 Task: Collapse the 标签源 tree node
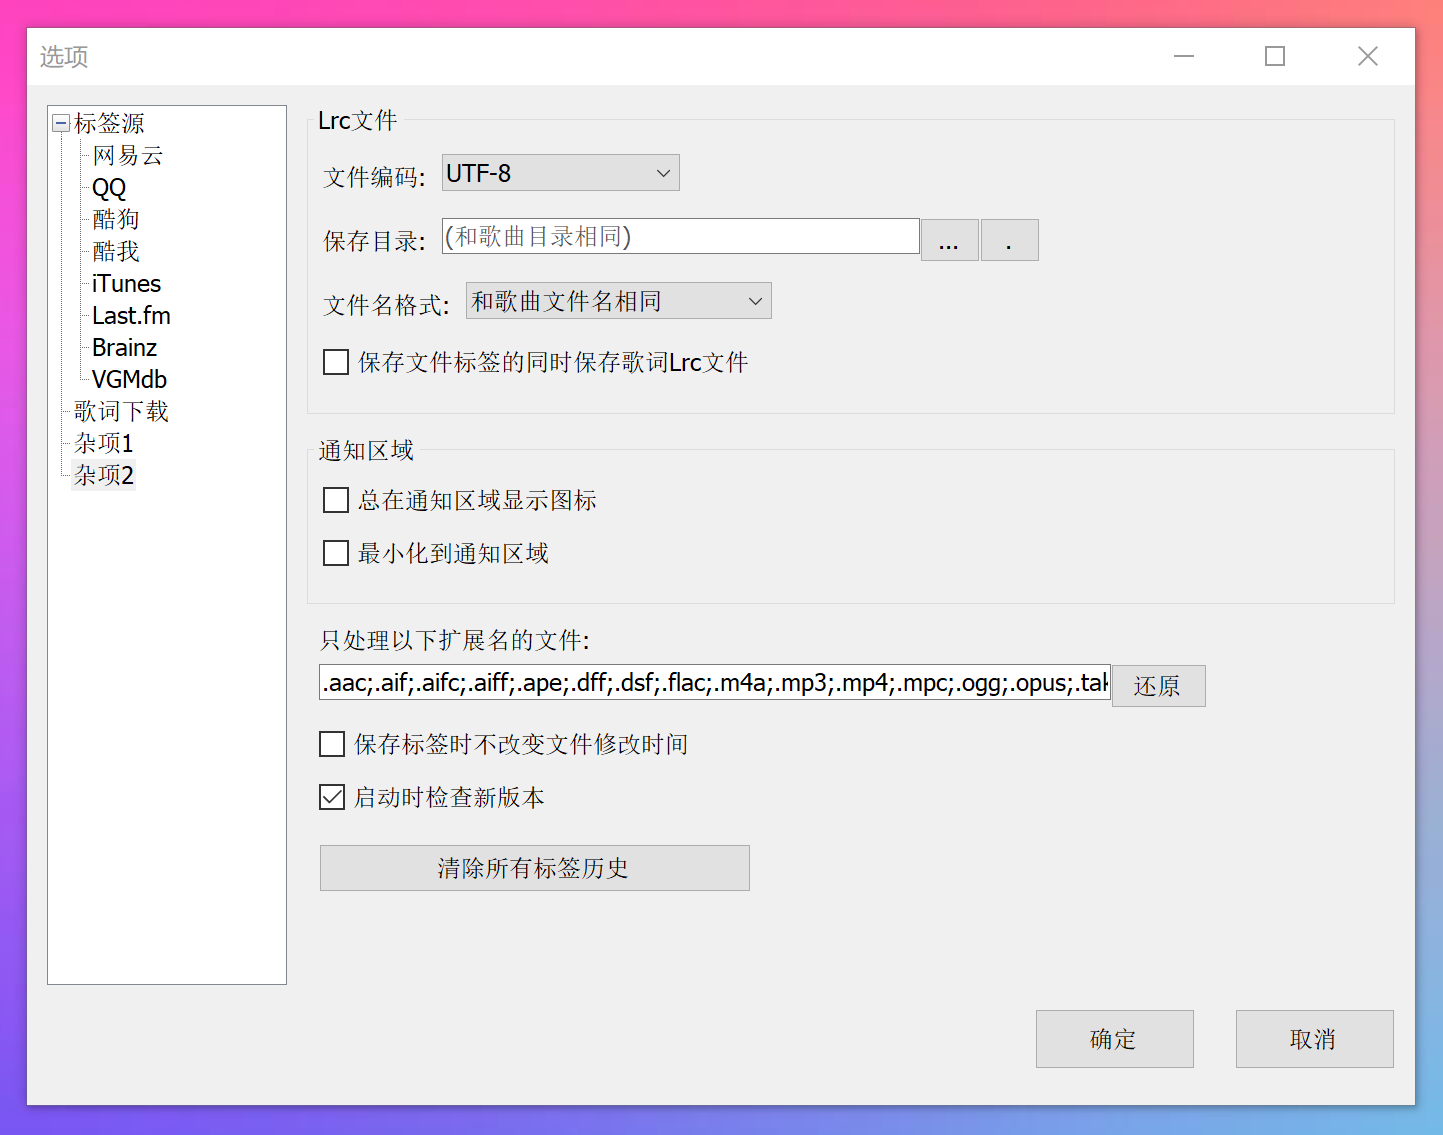pos(61,123)
